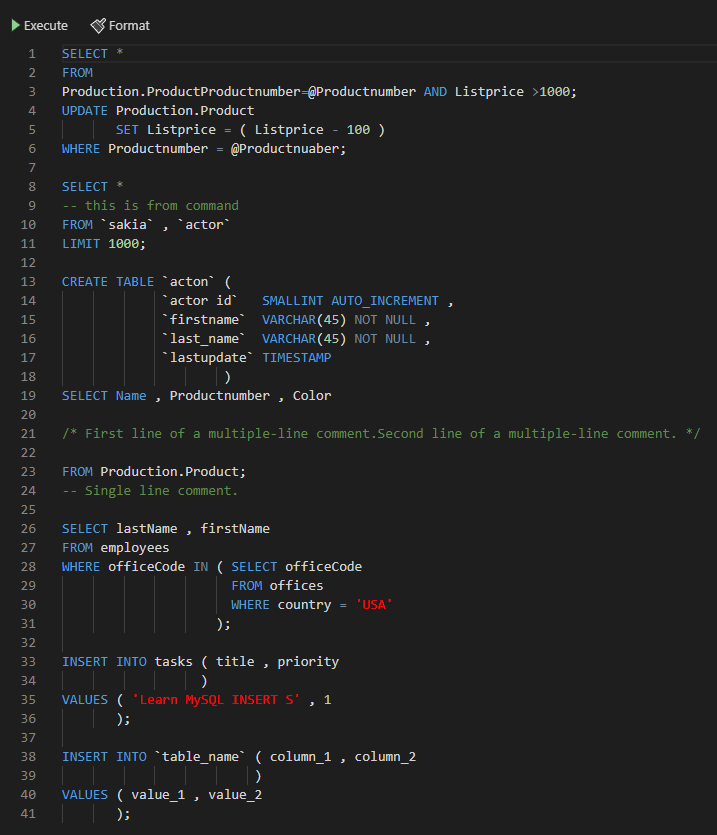Click the Format brush icon
The image size is (717, 835).
[x=98, y=26]
